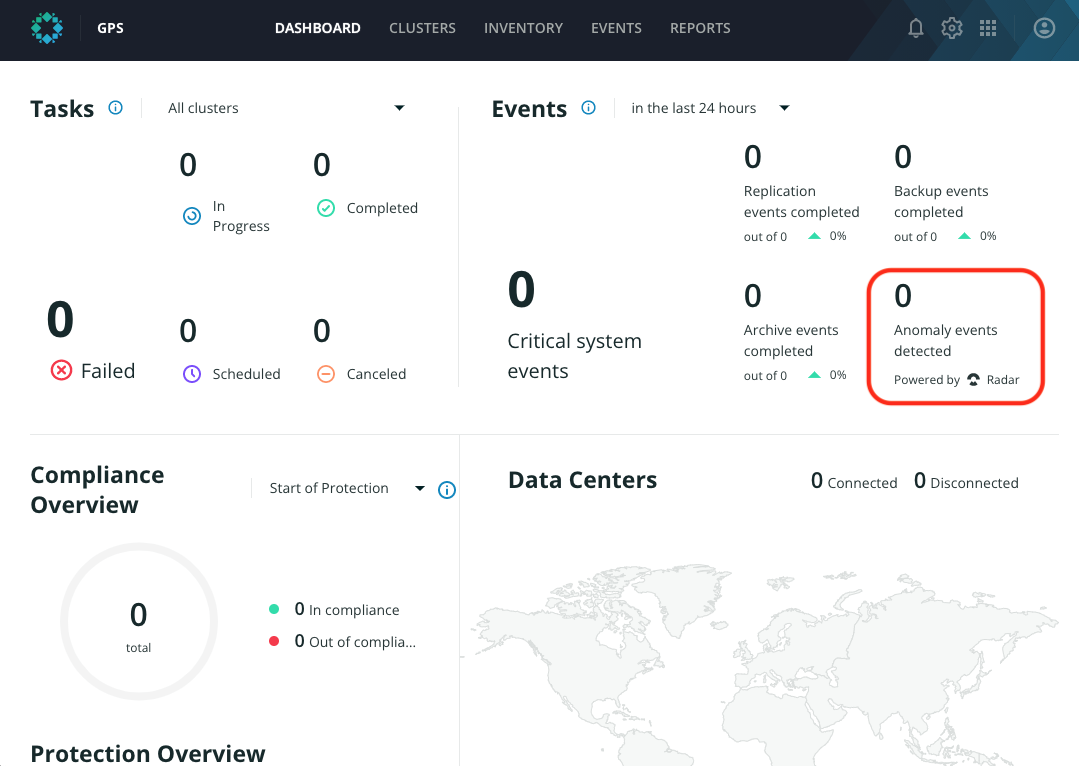Navigate to the EVENTS tab
The height and width of the screenshot is (766, 1079).
tap(616, 28)
